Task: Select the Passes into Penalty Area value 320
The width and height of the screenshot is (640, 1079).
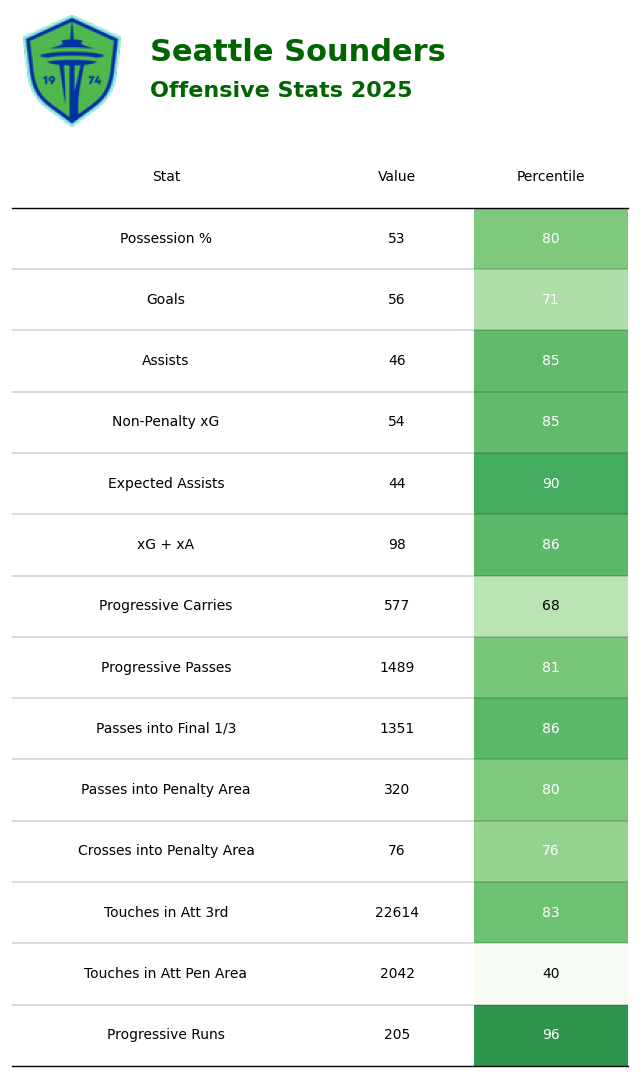Action: point(397,790)
